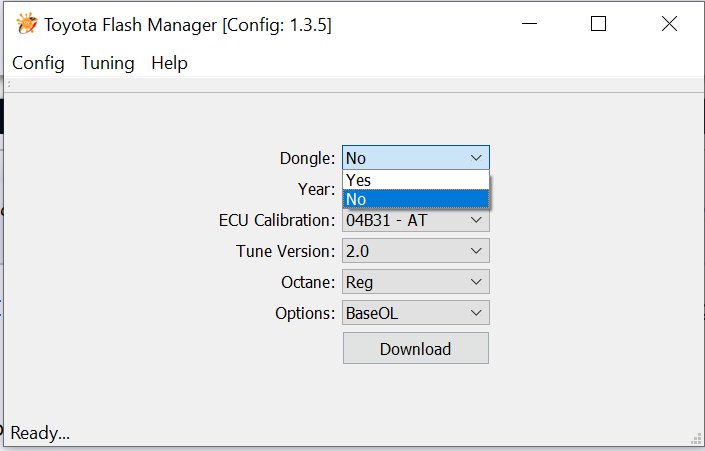Minimize the Toyota Flash Manager window

(x=529, y=24)
